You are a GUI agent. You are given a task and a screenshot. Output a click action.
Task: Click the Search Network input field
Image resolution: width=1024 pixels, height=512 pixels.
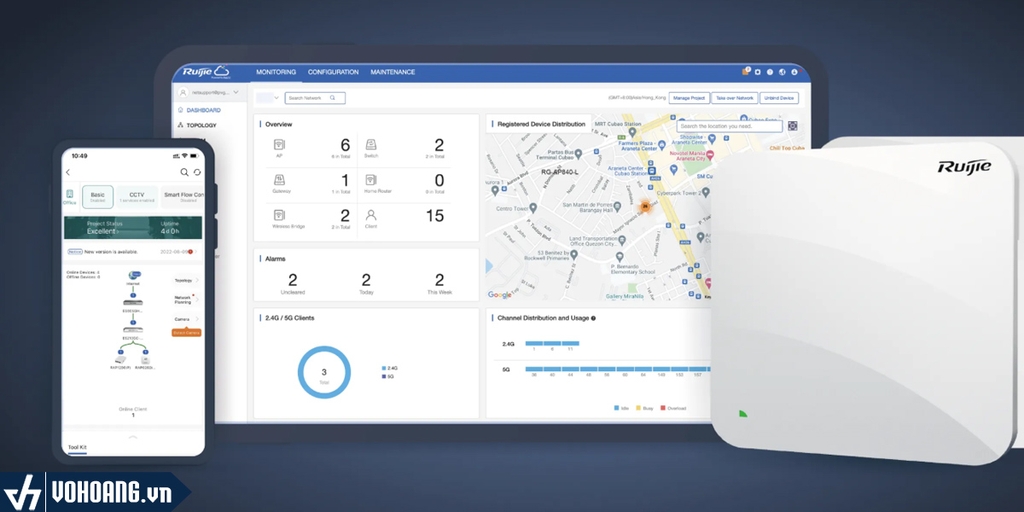tap(315, 98)
